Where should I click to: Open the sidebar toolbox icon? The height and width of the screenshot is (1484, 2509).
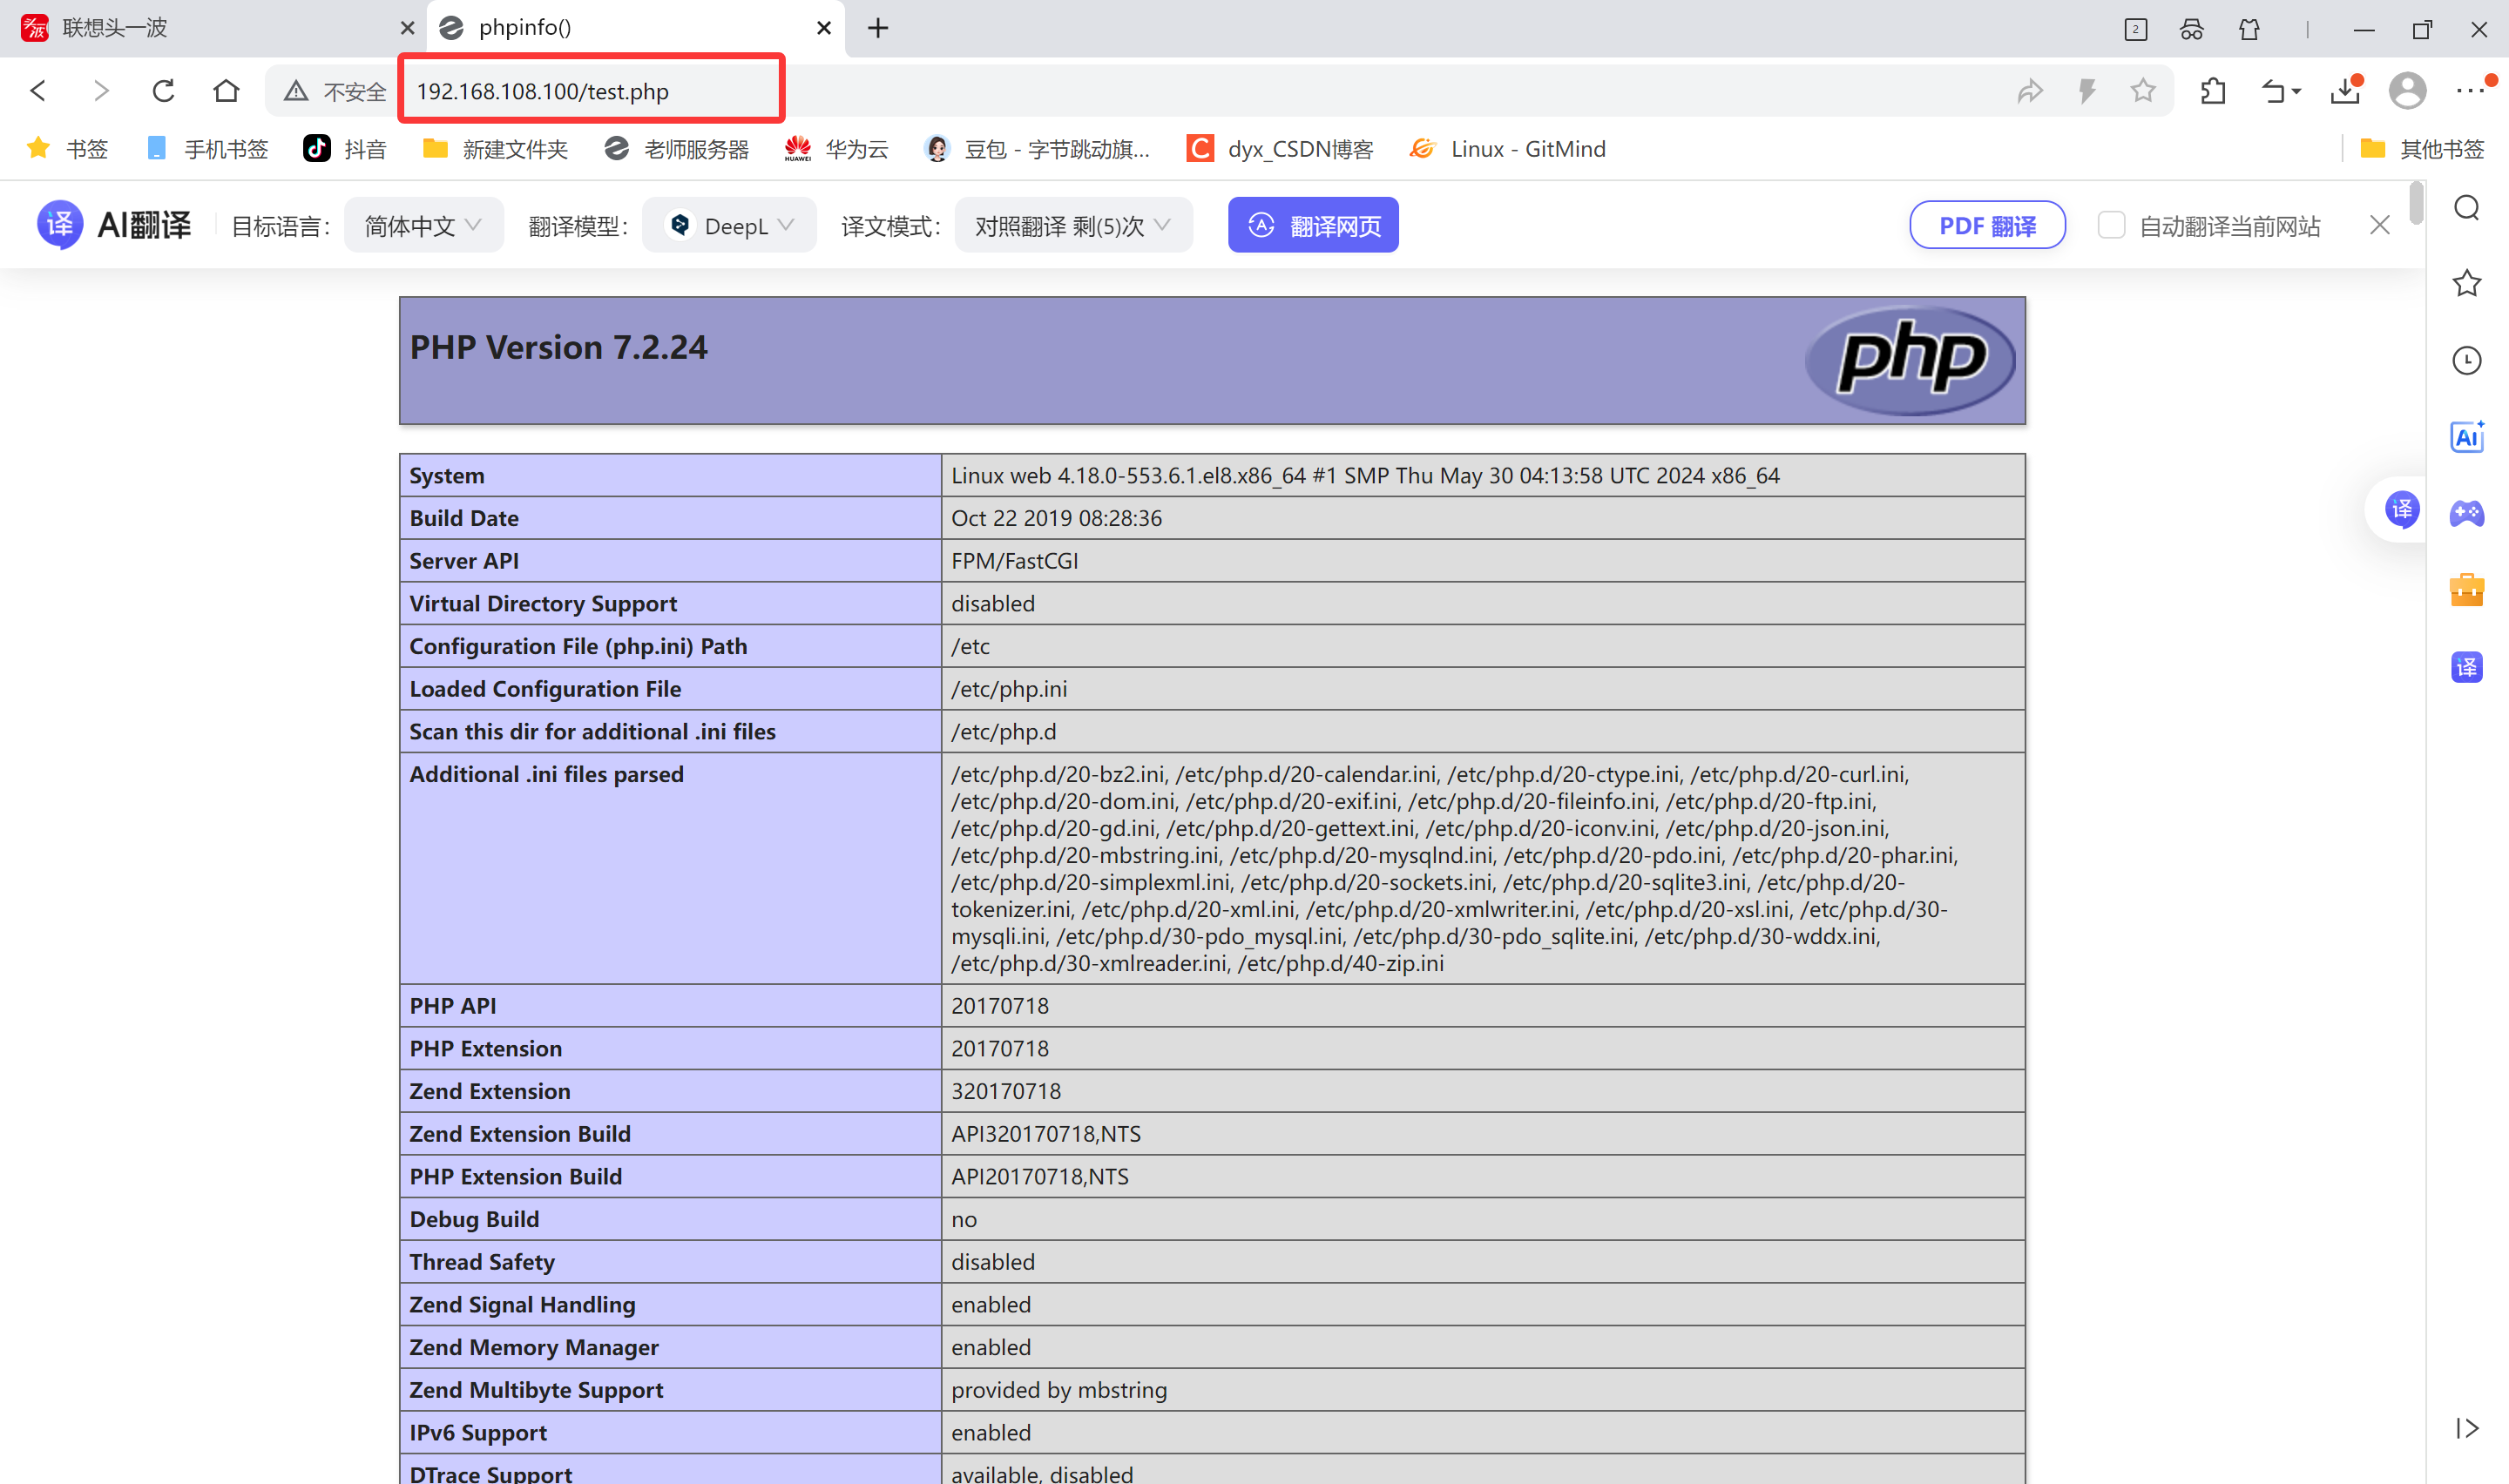[x=2467, y=590]
